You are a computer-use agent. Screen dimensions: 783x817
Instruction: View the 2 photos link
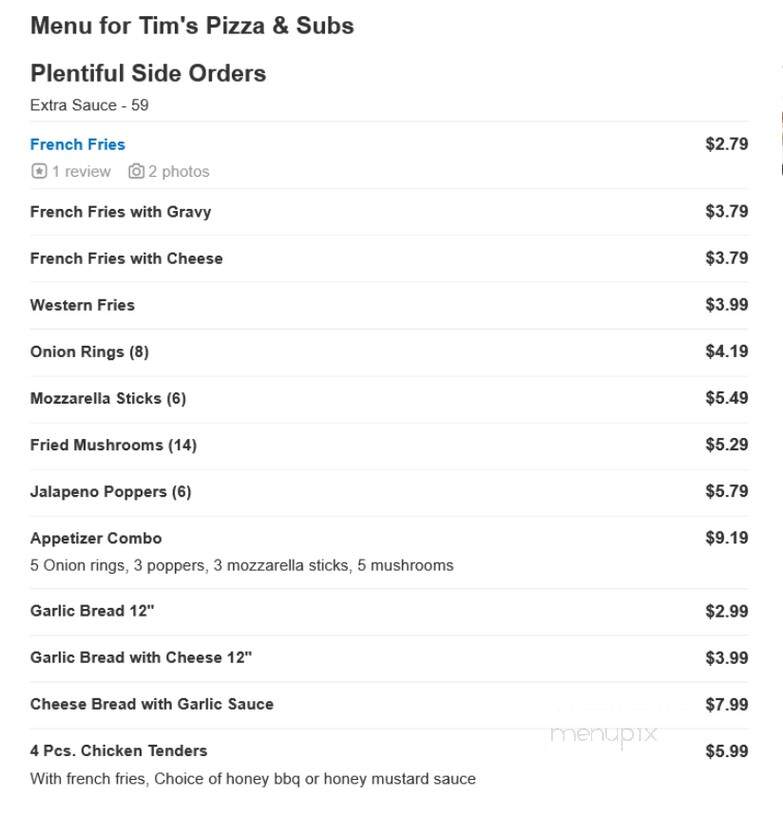point(179,171)
